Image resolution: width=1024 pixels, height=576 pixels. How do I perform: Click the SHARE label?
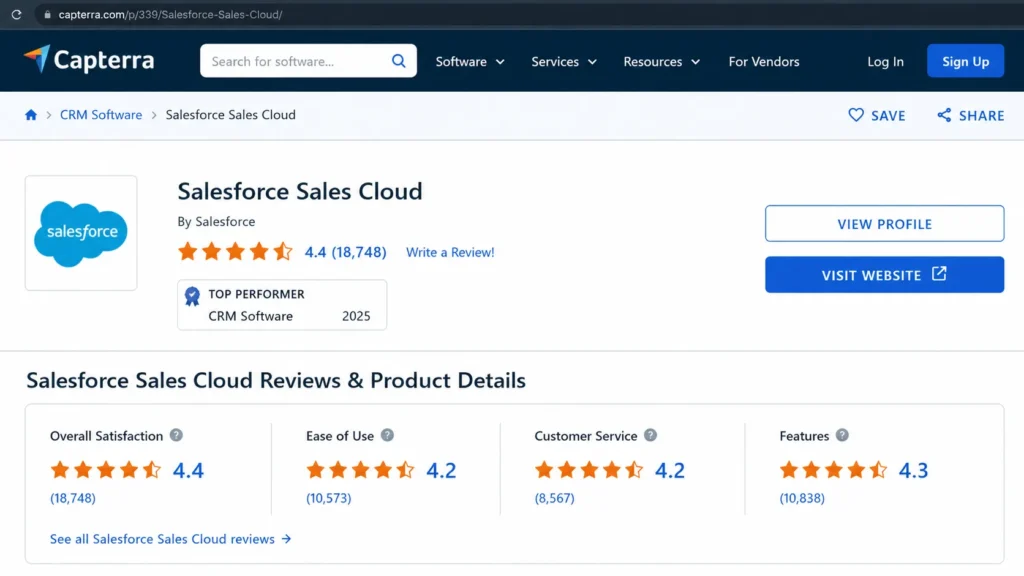pos(982,116)
